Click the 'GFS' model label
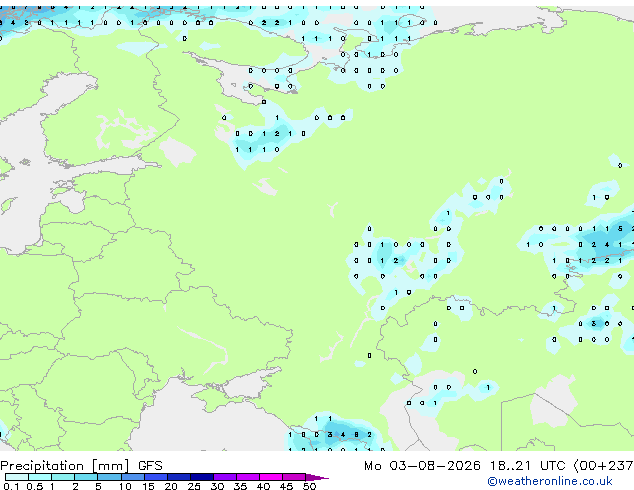This screenshot has width=634, height=490. [x=150, y=466]
